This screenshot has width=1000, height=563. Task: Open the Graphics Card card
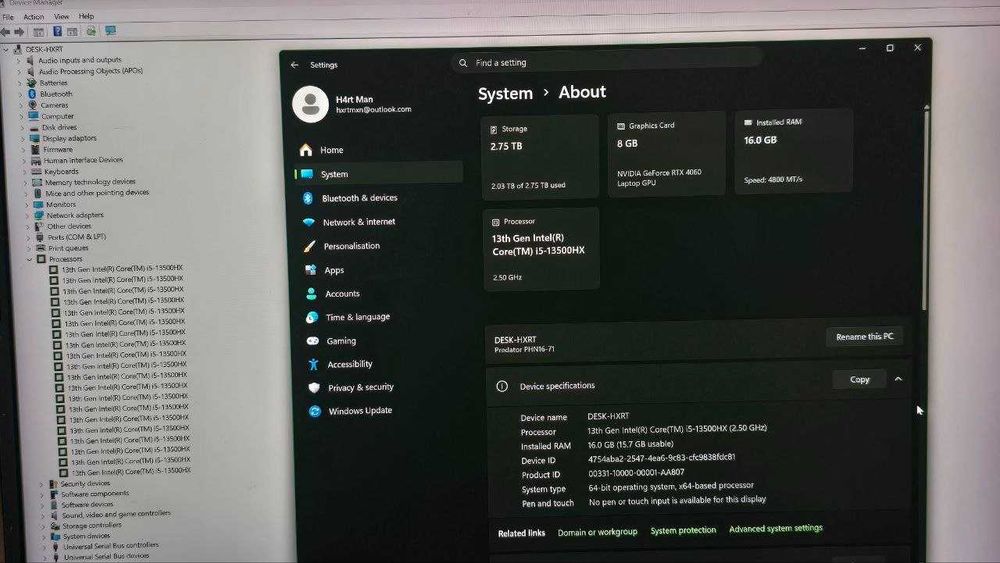pyautogui.click(x=666, y=154)
